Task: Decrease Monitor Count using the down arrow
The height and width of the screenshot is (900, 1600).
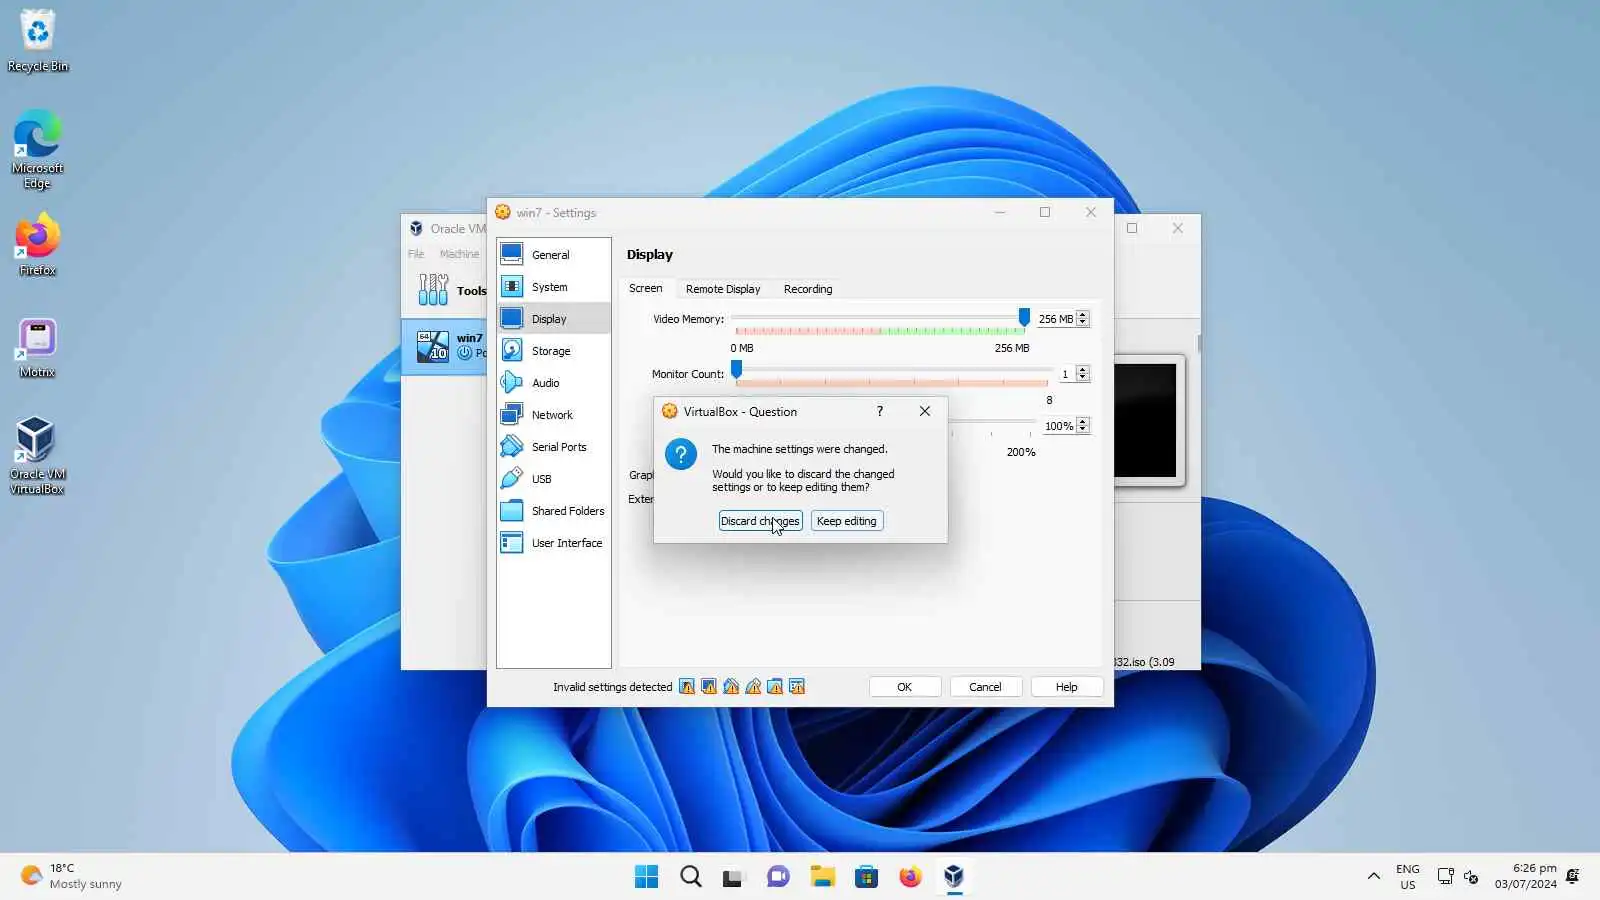Action: 1083,378
